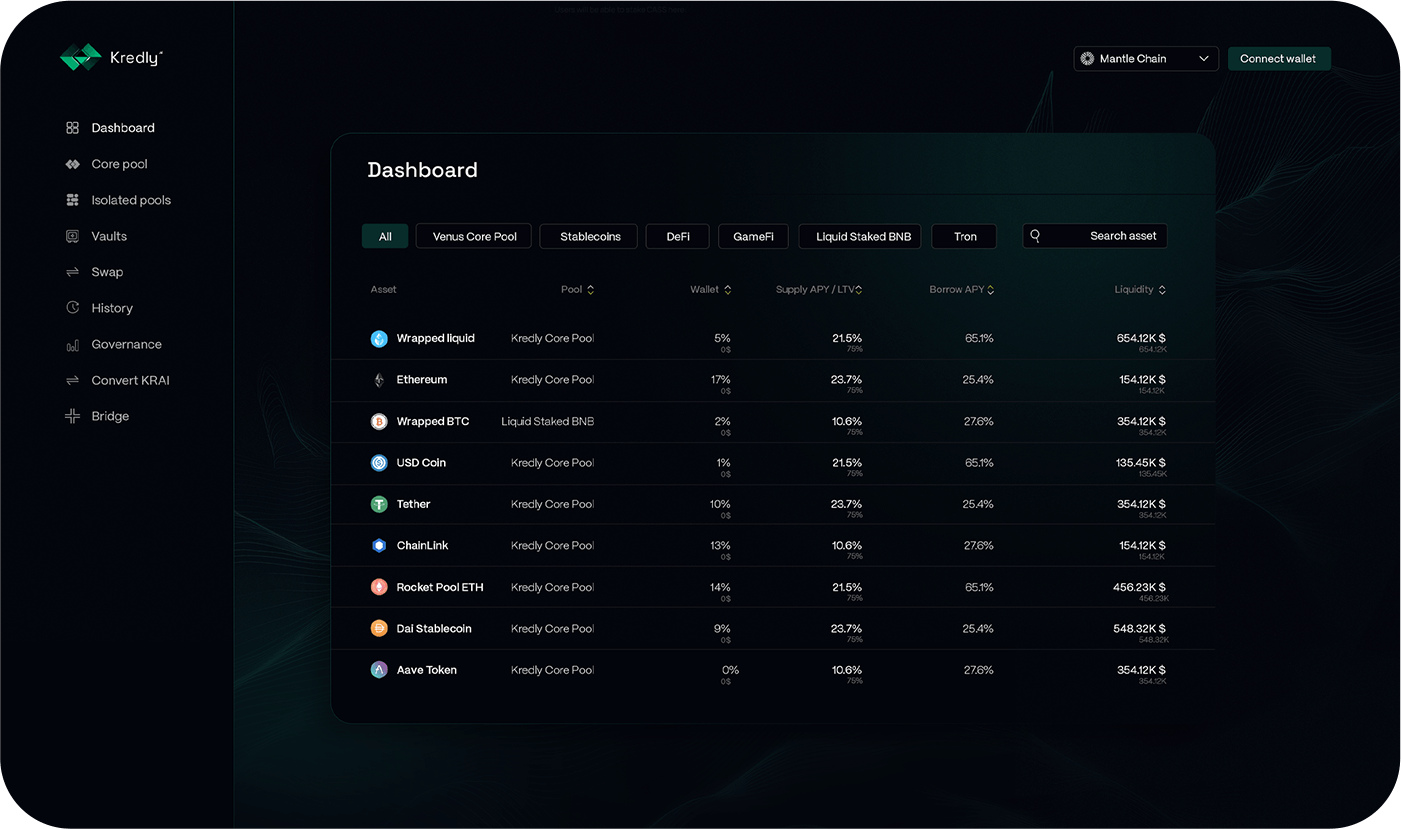The height and width of the screenshot is (829, 1401).
Task: Click the Tether token icon
Action: point(379,505)
